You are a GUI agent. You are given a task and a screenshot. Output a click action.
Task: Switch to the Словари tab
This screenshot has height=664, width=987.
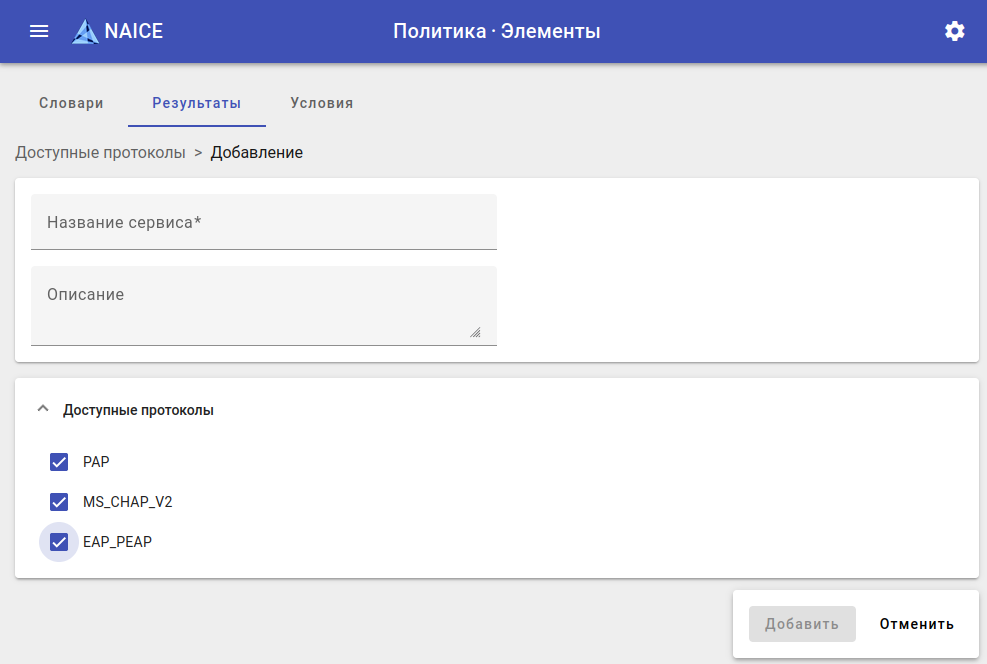(71, 103)
